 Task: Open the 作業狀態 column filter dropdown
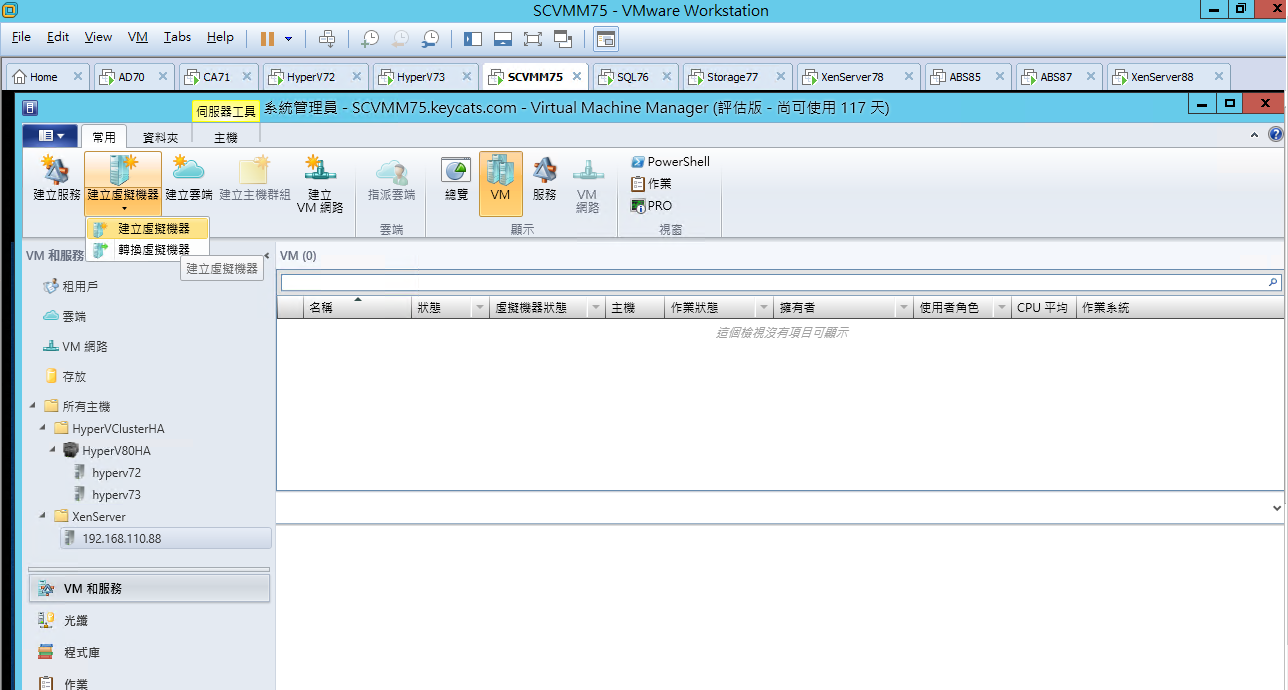[x=765, y=308]
